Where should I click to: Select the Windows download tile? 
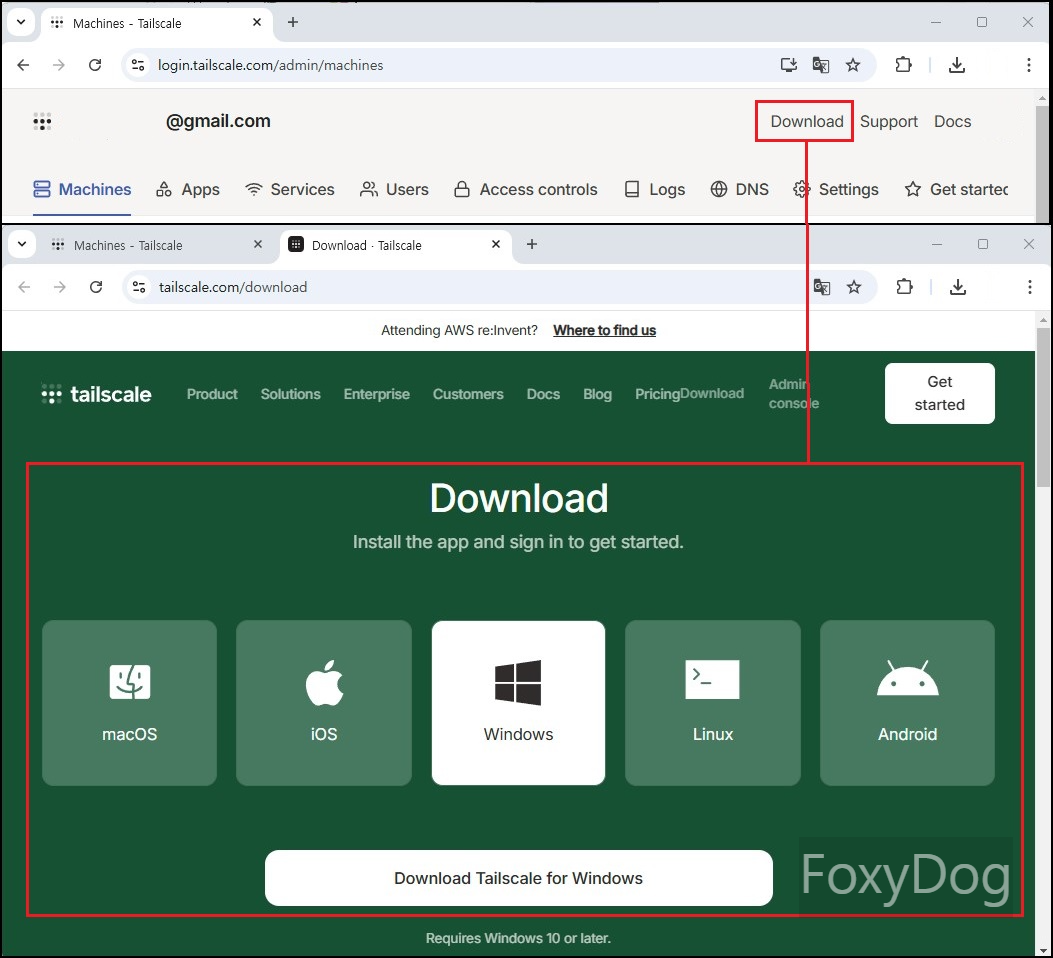518,703
